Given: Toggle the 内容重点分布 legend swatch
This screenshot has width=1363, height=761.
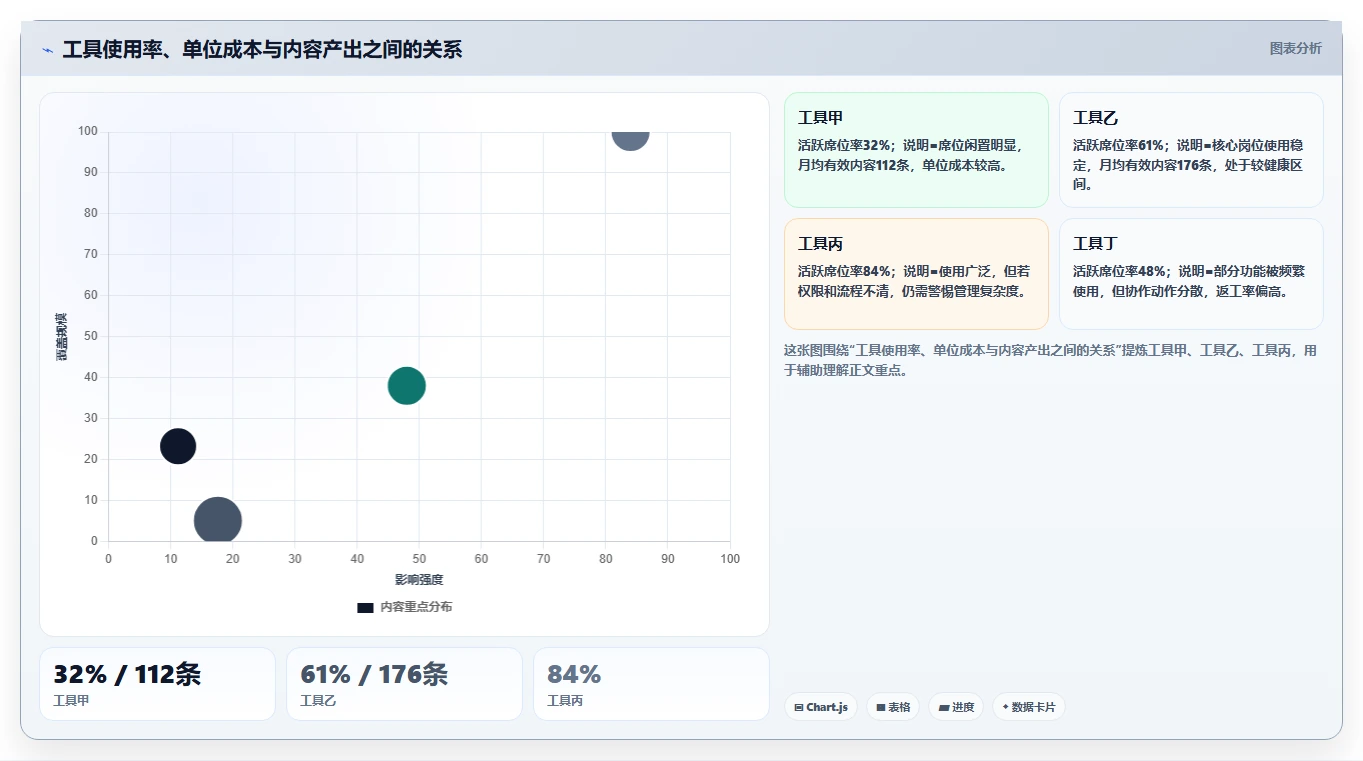Looking at the screenshot, I should (365, 607).
